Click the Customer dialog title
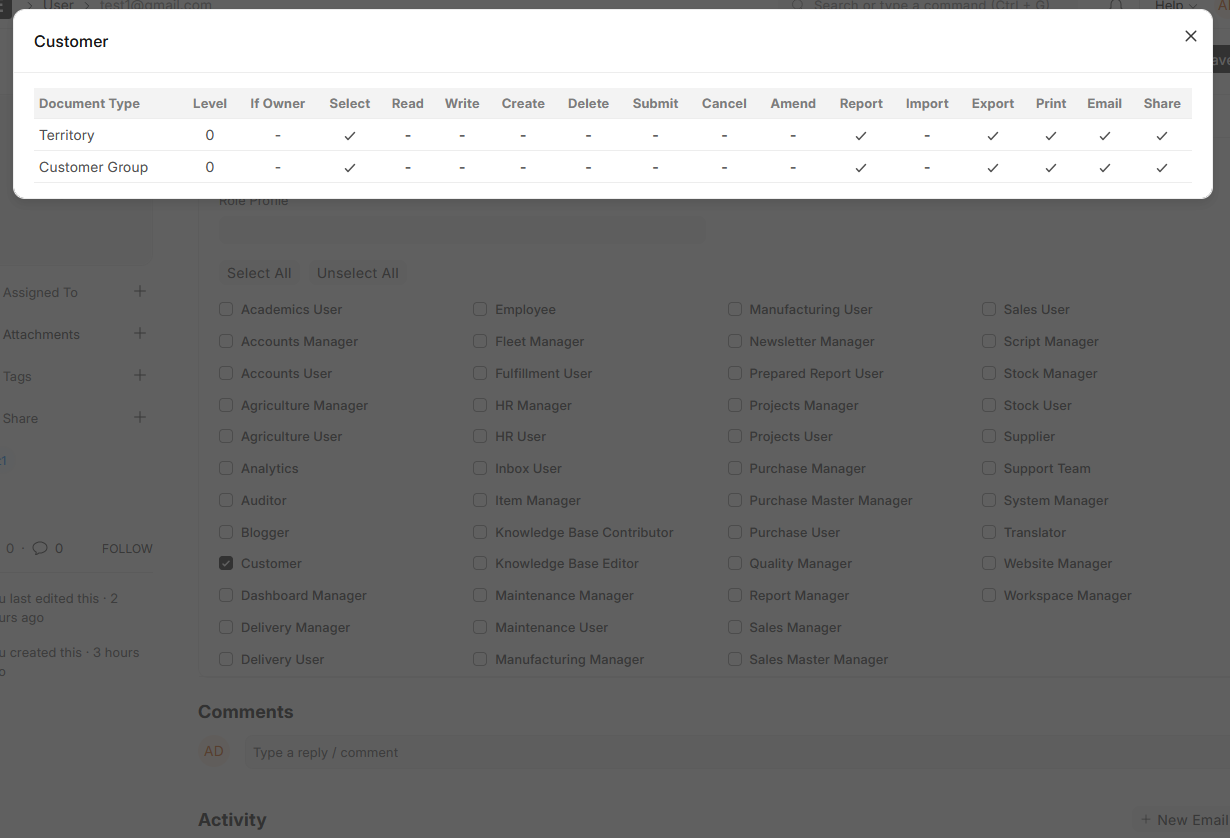 click(x=71, y=41)
